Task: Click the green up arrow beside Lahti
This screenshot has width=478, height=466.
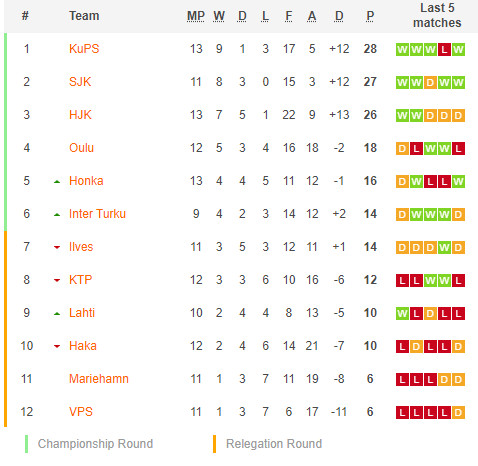Action: [57, 314]
